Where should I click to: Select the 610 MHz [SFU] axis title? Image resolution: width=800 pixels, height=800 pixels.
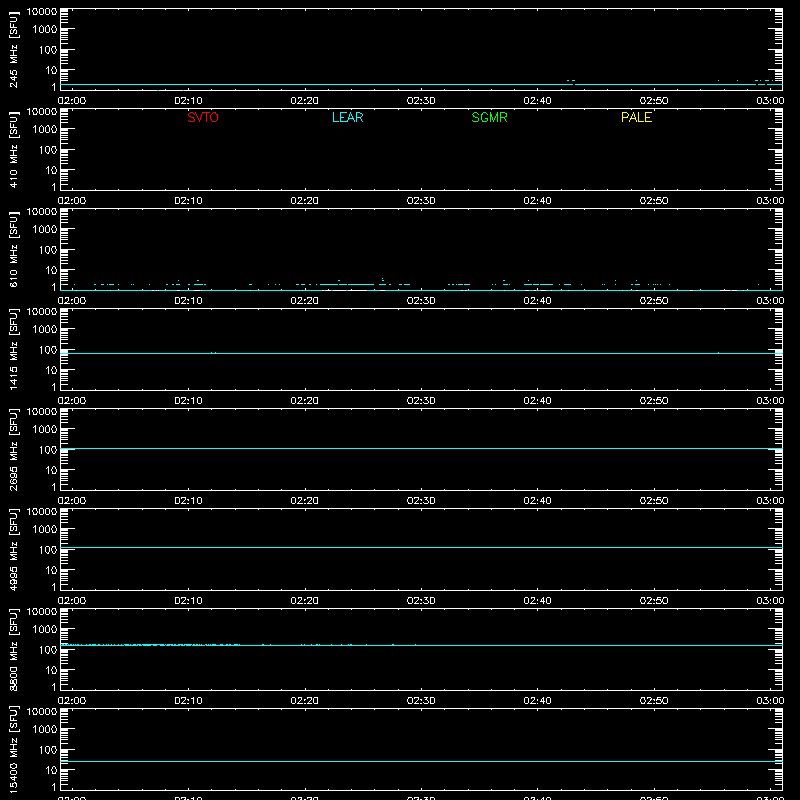click(13, 249)
